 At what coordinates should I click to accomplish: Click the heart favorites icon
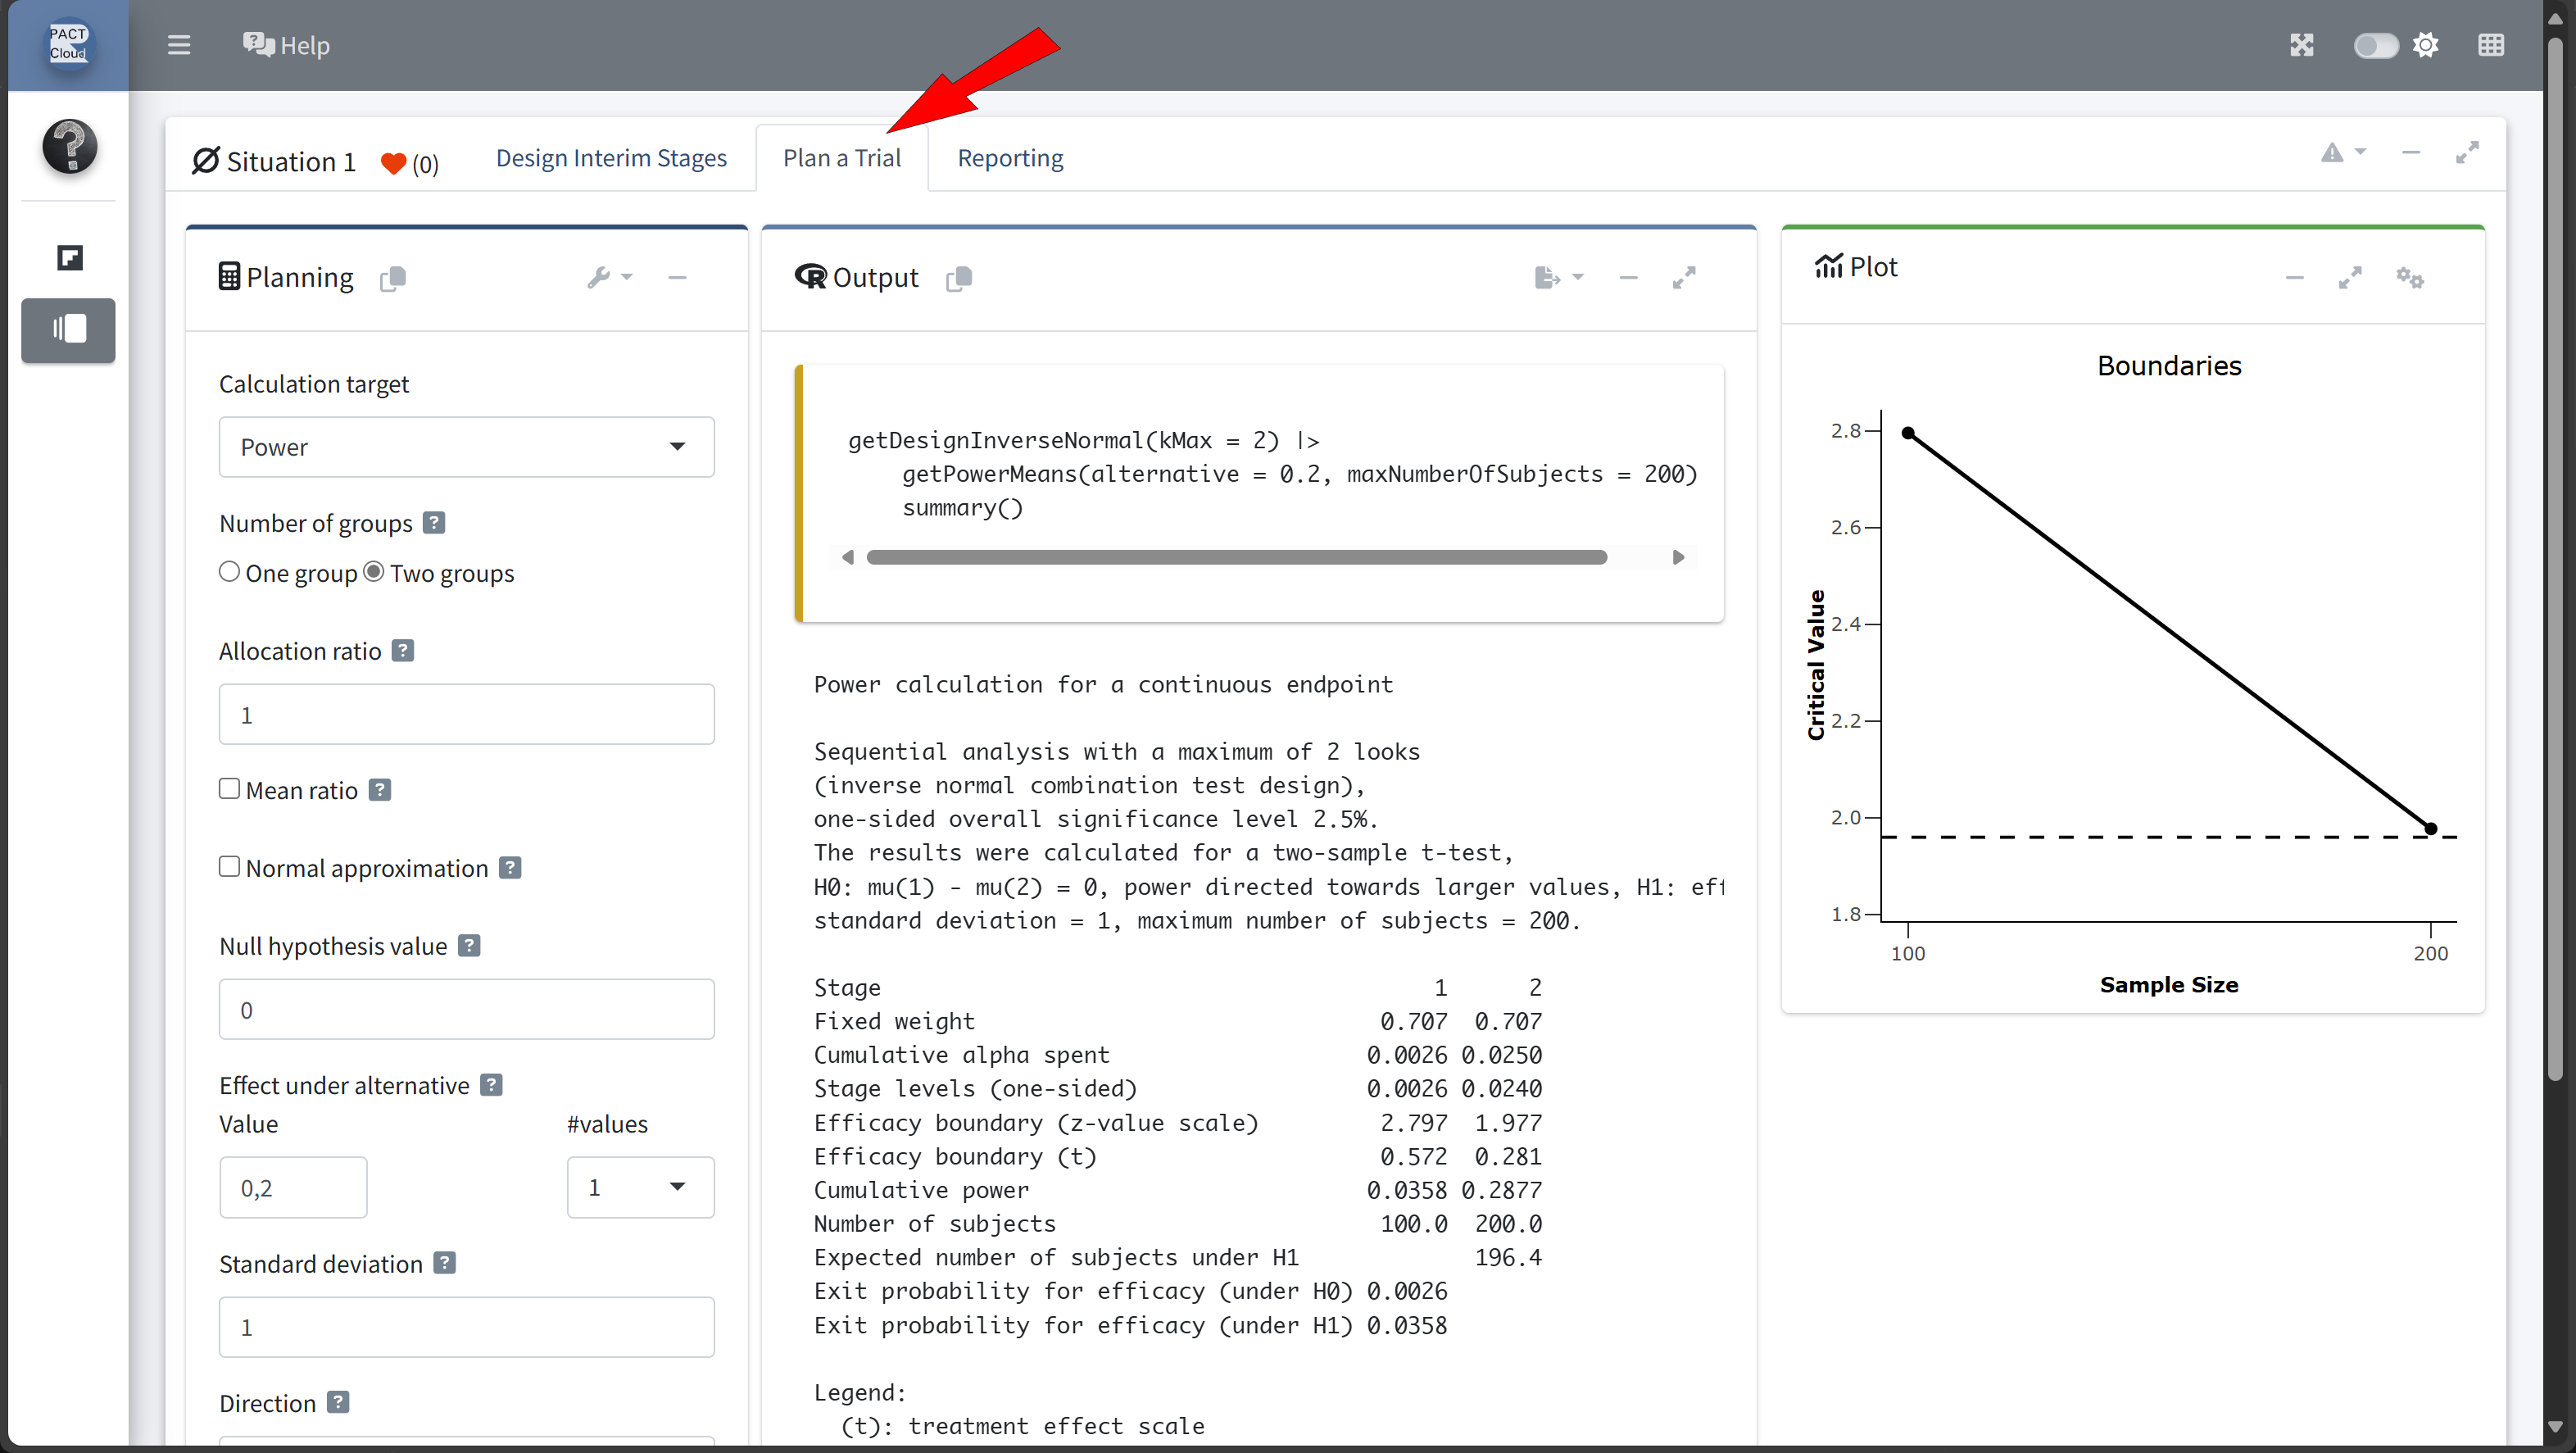394,163
